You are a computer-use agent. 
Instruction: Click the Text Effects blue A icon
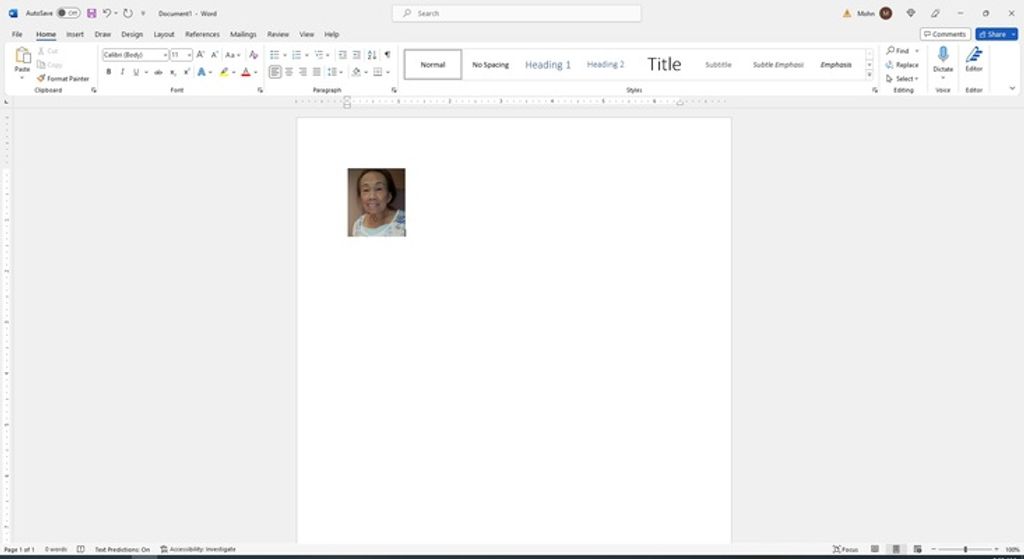[202, 72]
